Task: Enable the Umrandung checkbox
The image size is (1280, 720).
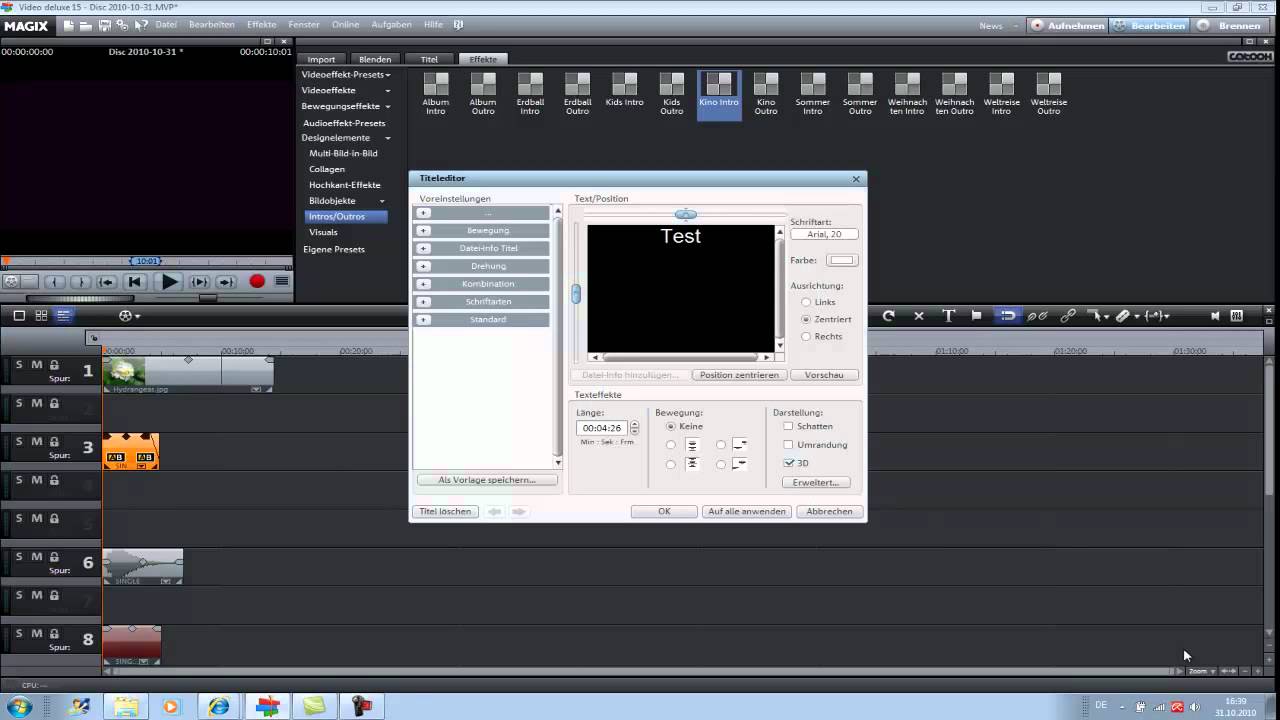Action: [x=788, y=444]
